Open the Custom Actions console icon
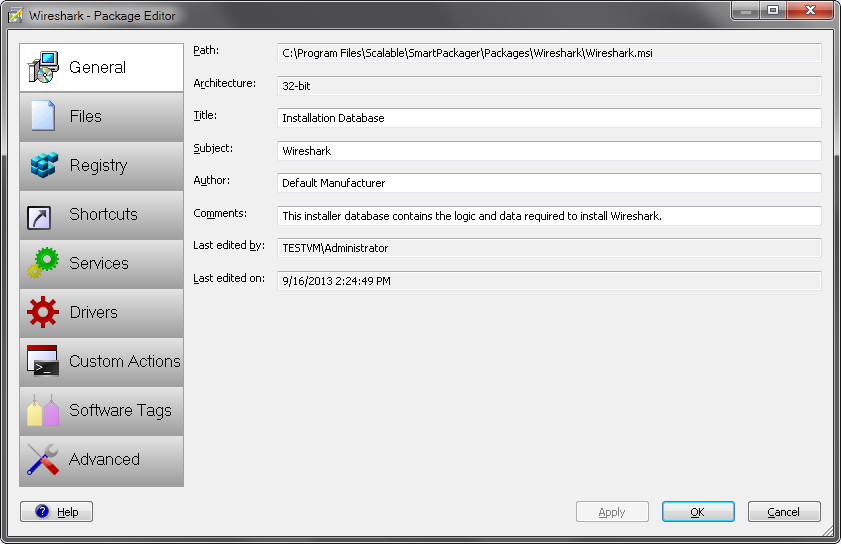 (x=42, y=361)
